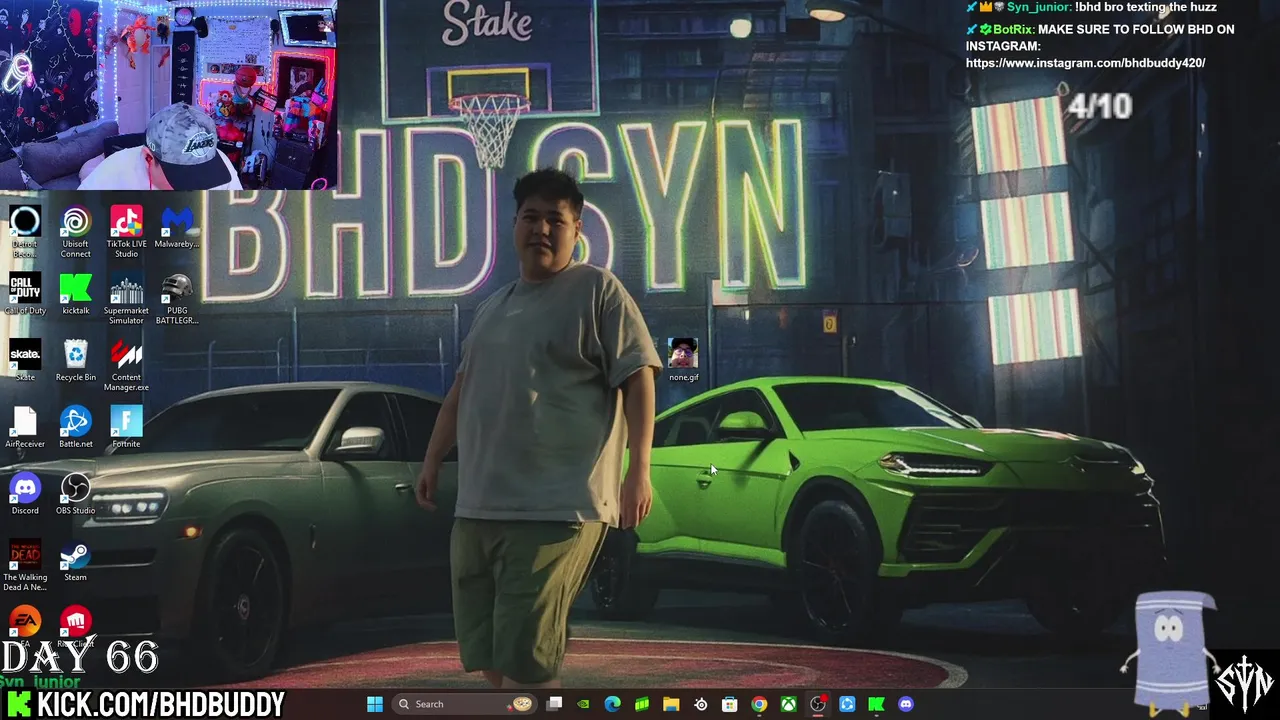Viewport: 1280px width, 720px height.
Task: Open the Malwarebytes desktop icon
Action: click(x=177, y=229)
